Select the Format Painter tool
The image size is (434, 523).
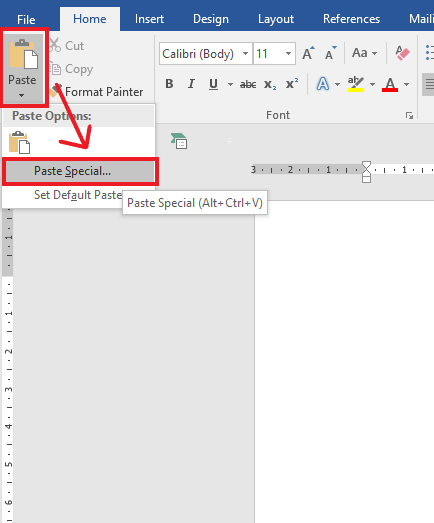(x=97, y=92)
